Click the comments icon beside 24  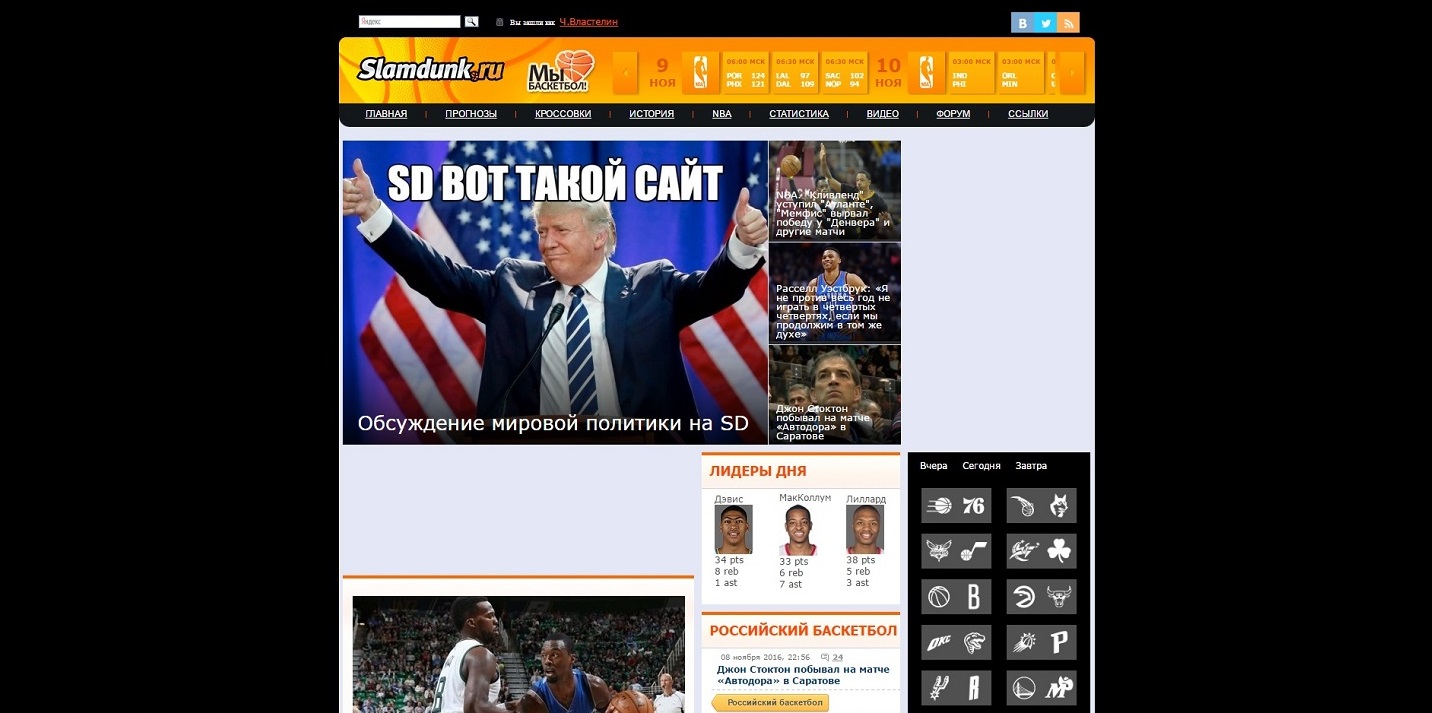[x=824, y=657]
